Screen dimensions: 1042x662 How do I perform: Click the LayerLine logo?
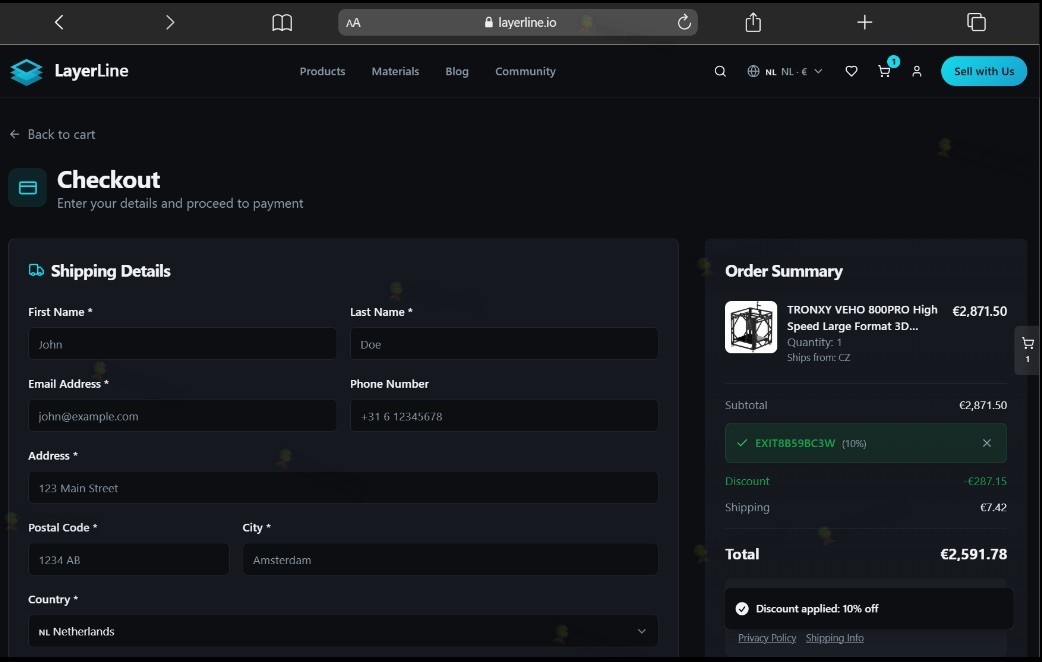tap(69, 71)
